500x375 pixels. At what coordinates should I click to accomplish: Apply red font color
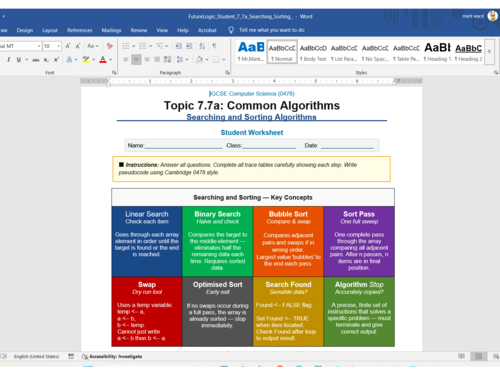(x=103, y=60)
